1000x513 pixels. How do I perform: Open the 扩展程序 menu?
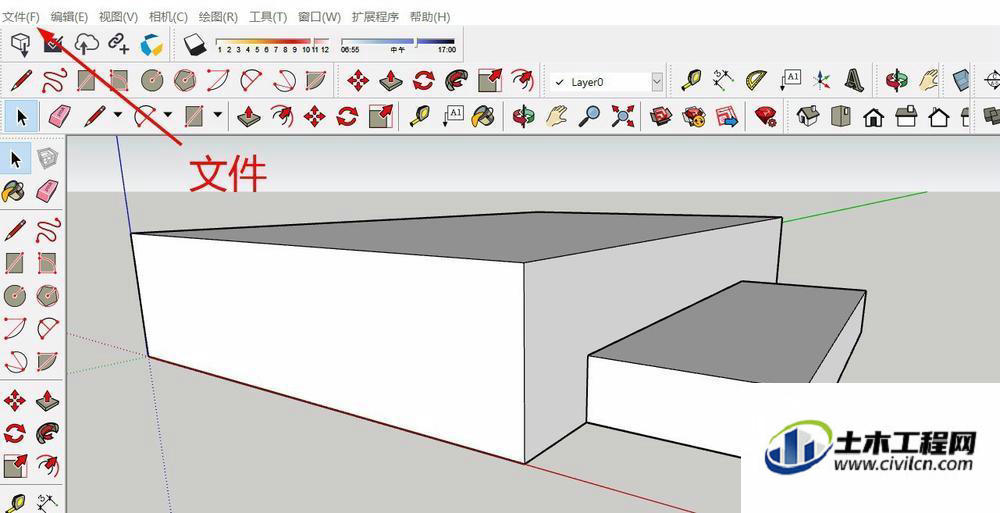(375, 17)
